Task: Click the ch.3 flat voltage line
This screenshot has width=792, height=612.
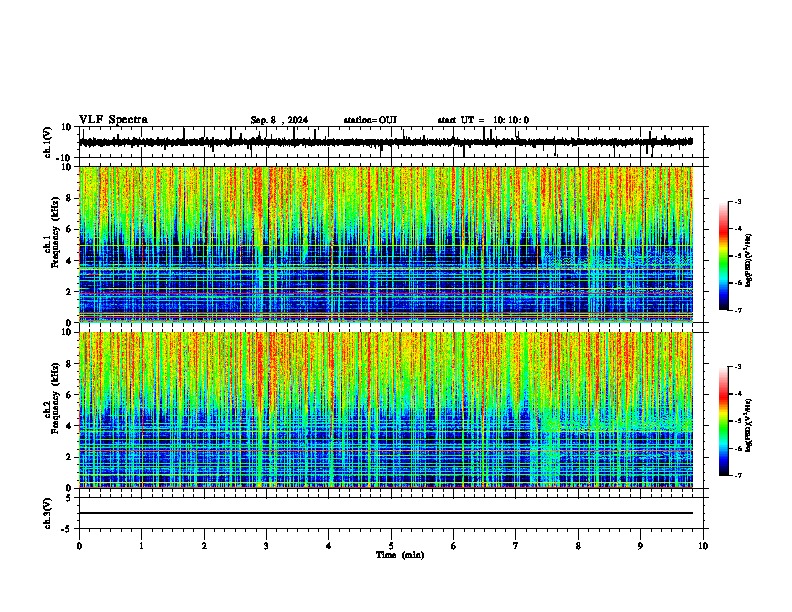Action: (386, 513)
